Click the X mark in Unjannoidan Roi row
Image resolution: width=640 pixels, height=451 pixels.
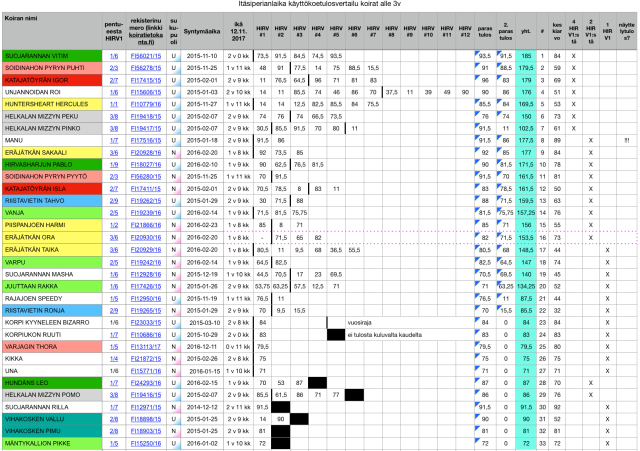coord(573,91)
